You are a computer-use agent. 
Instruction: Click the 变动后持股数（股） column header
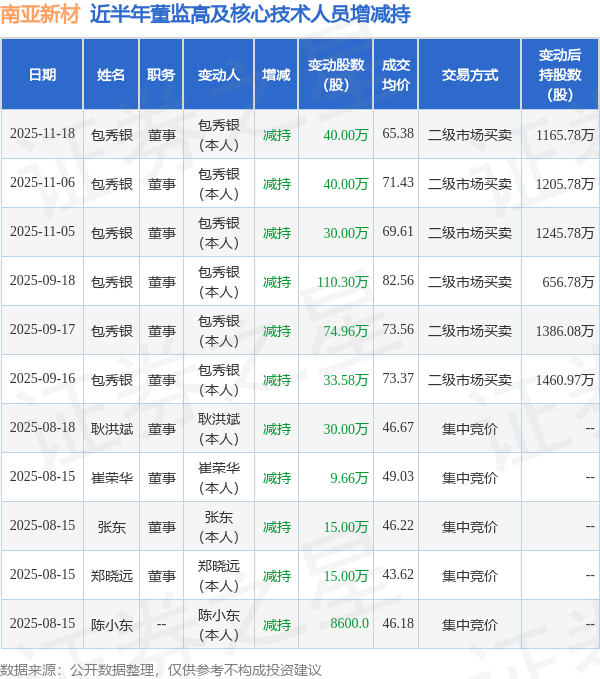tap(560, 75)
